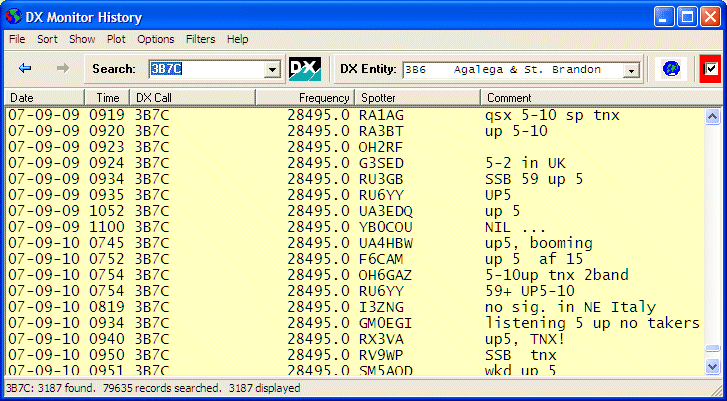Select the row spotted by F6CAM

(x=355, y=259)
